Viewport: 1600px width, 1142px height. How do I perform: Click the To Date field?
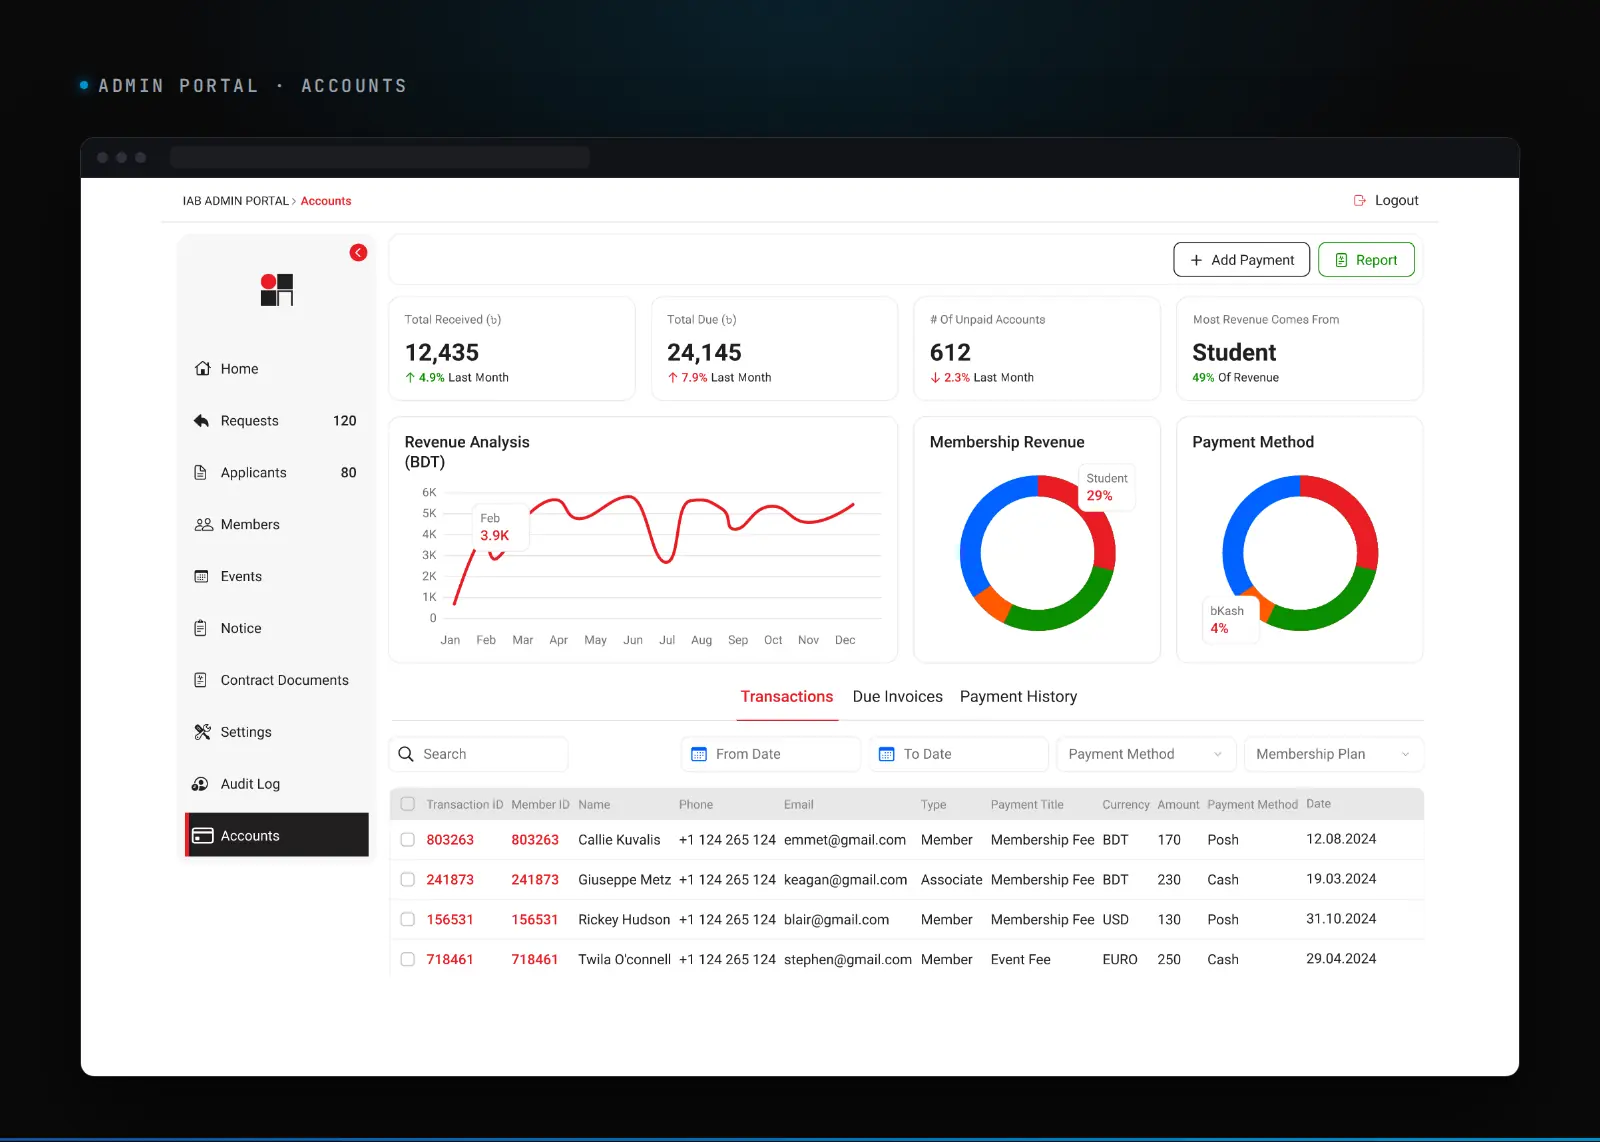(959, 754)
